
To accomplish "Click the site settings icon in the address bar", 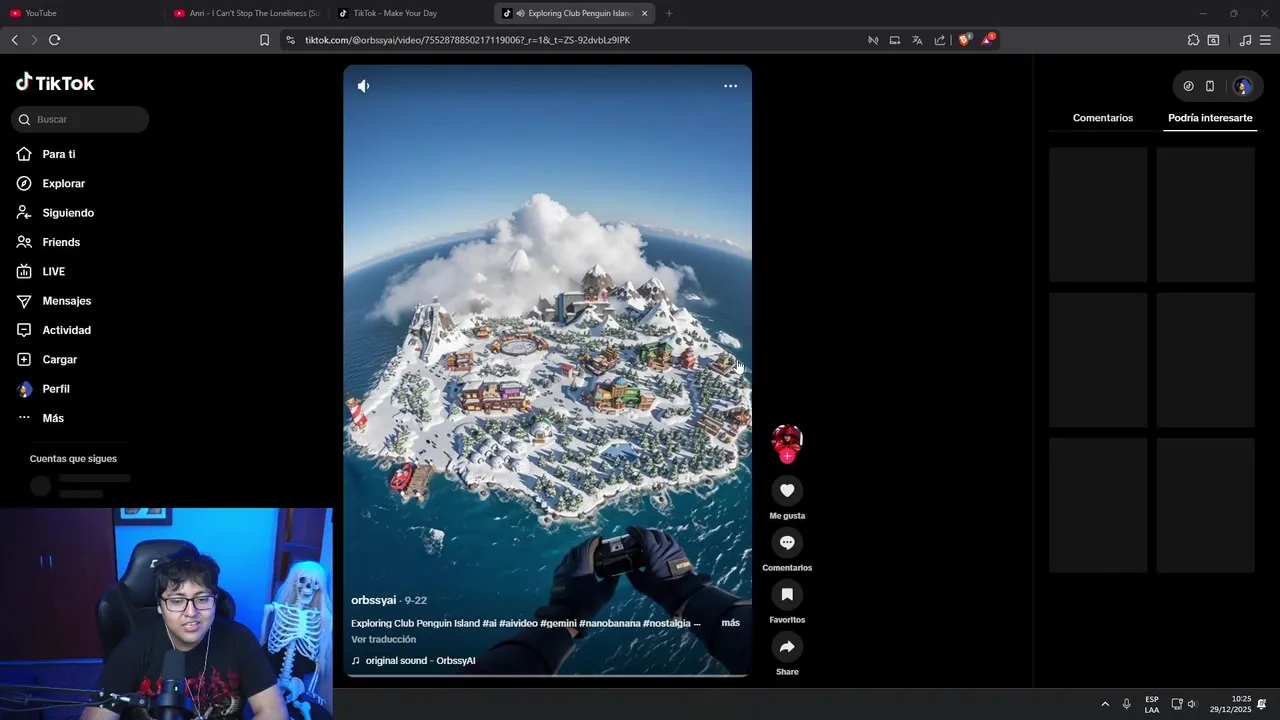I will (290, 40).
